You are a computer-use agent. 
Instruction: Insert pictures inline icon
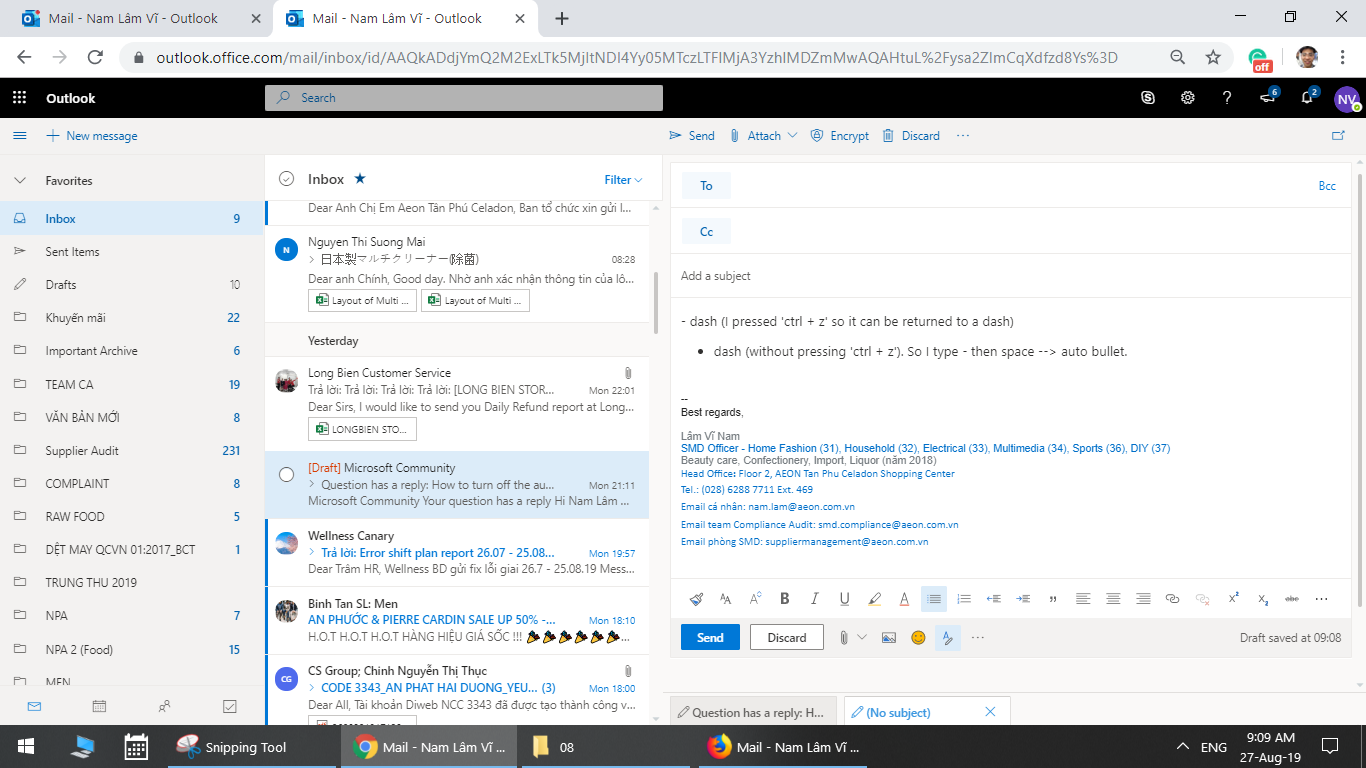[x=889, y=637]
